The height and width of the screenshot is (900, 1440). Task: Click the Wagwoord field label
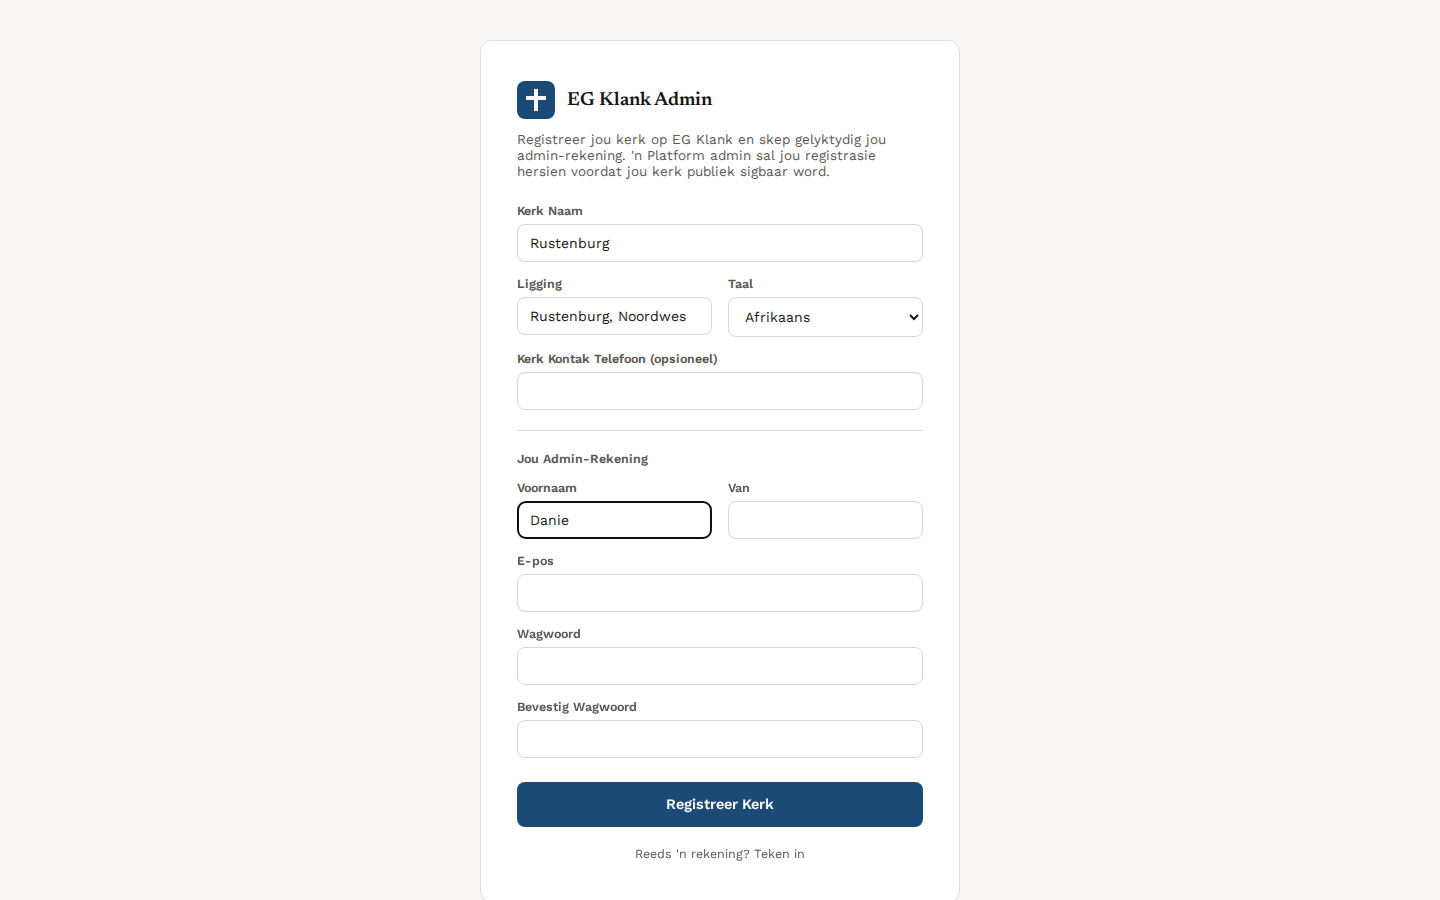coord(549,634)
